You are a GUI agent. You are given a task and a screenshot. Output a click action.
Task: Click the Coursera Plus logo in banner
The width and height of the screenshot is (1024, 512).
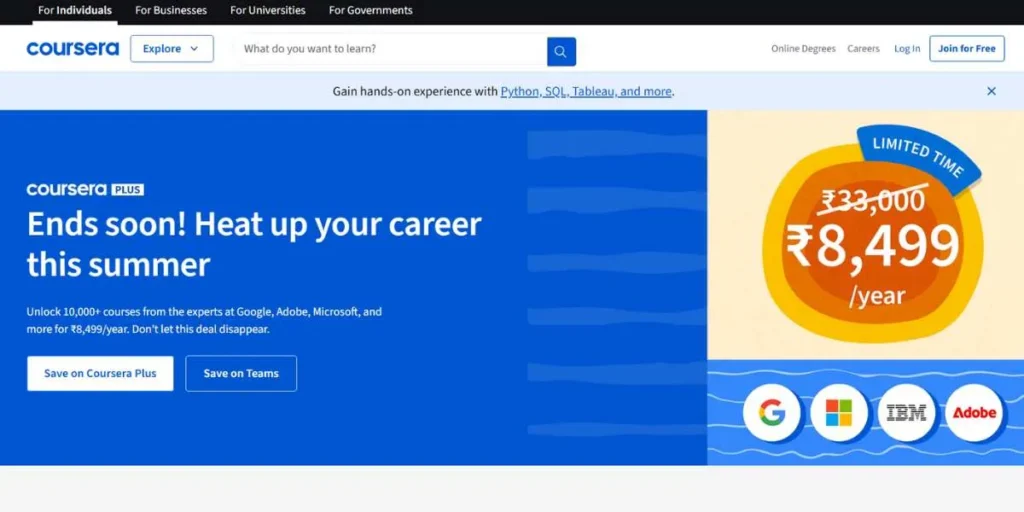coord(85,189)
